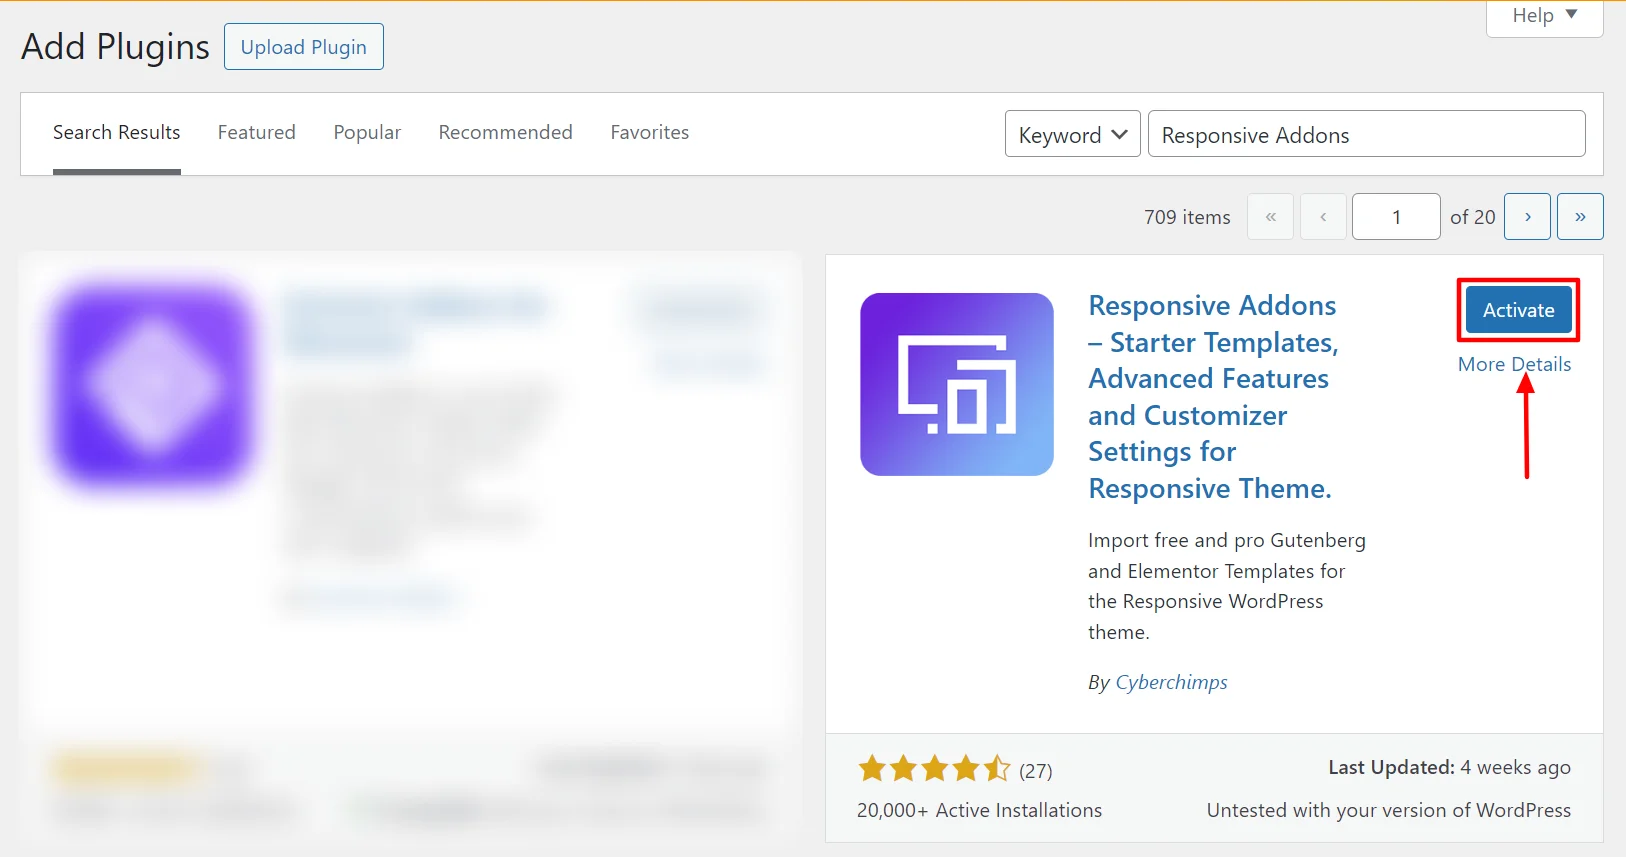Screen dimensions: 1626x857
Task: Activate the Responsive Addons plugin
Action: (1518, 310)
